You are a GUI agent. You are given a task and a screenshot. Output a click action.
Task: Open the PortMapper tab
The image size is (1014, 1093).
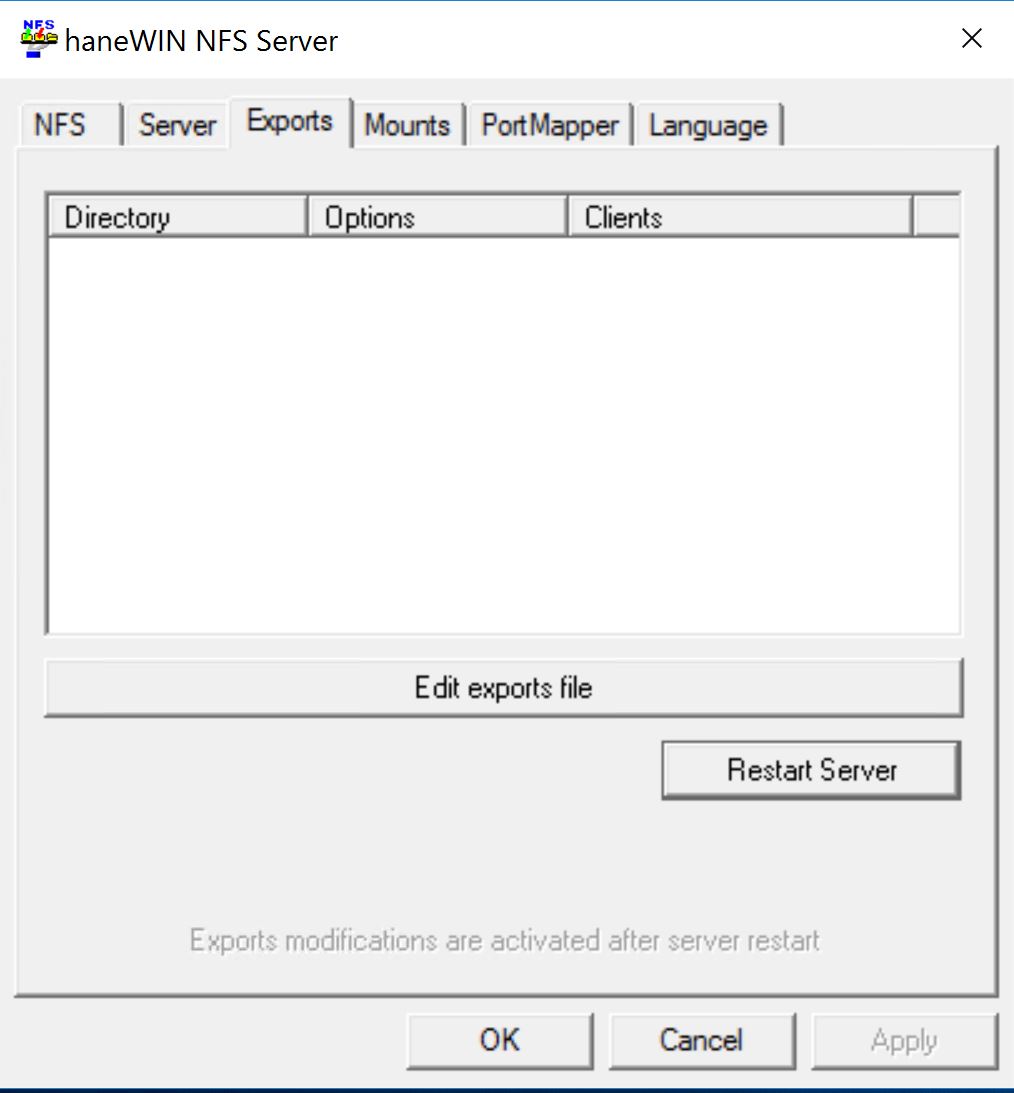[550, 125]
